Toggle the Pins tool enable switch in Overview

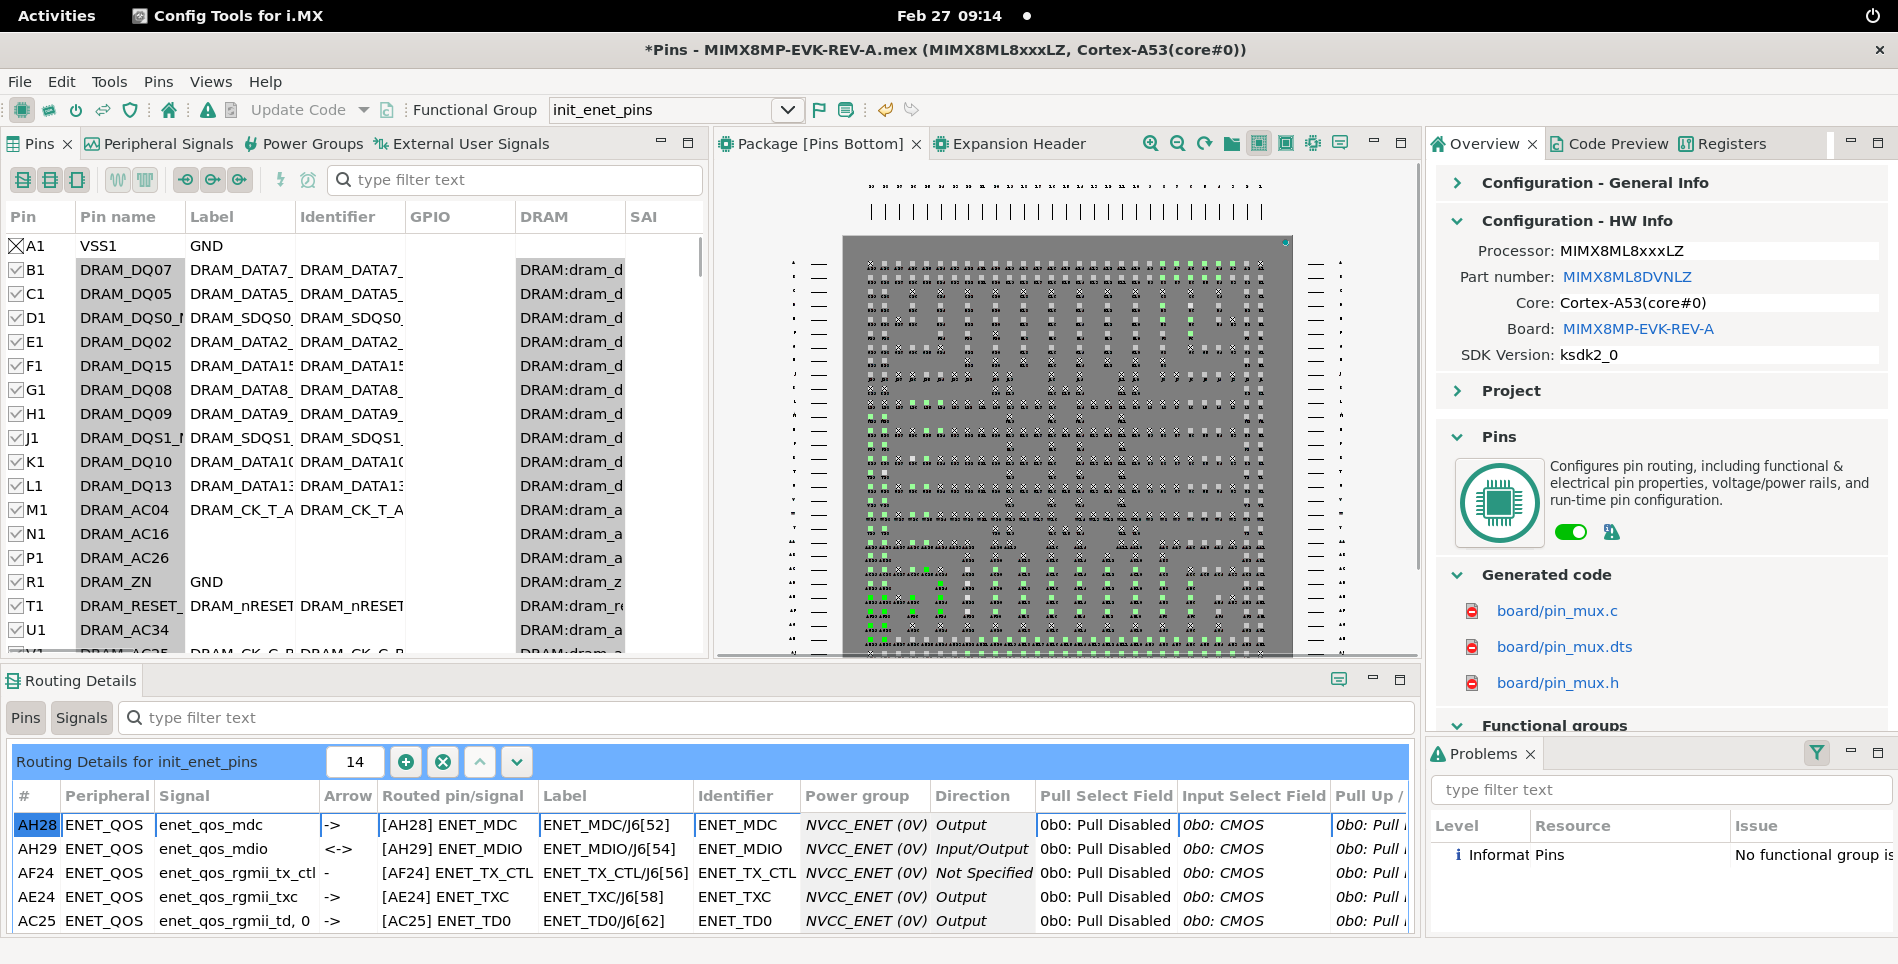[x=1570, y=532]
